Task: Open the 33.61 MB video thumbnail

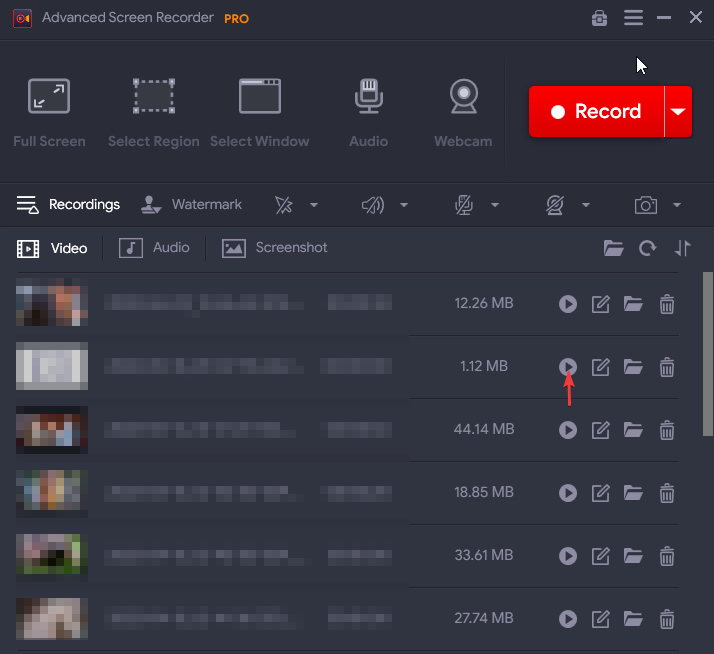Action: tap(52, 555)
